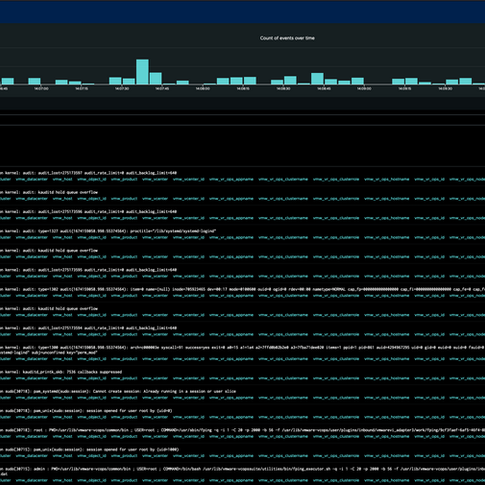Screen dimensions: 485x485
Task: Click vmw_host under the audit_lost=275173597 event
Action: pyautogui.click(x=62, y=179)
